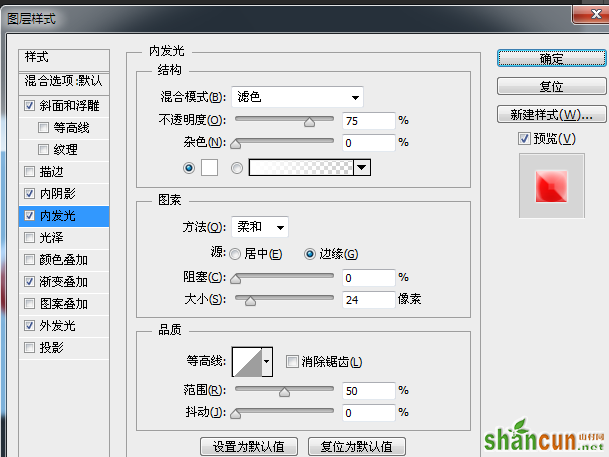Select the 描边 style row label
This screenshot has height=457, width=609.
(x=51, y=171)
